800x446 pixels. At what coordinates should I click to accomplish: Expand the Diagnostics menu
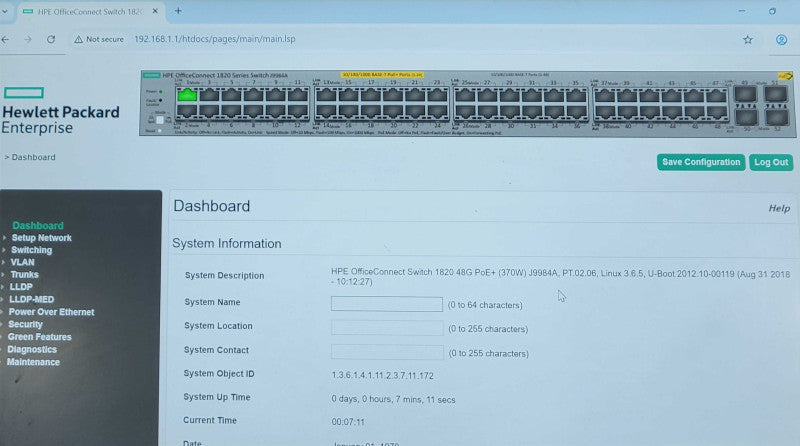coord(32,350)
